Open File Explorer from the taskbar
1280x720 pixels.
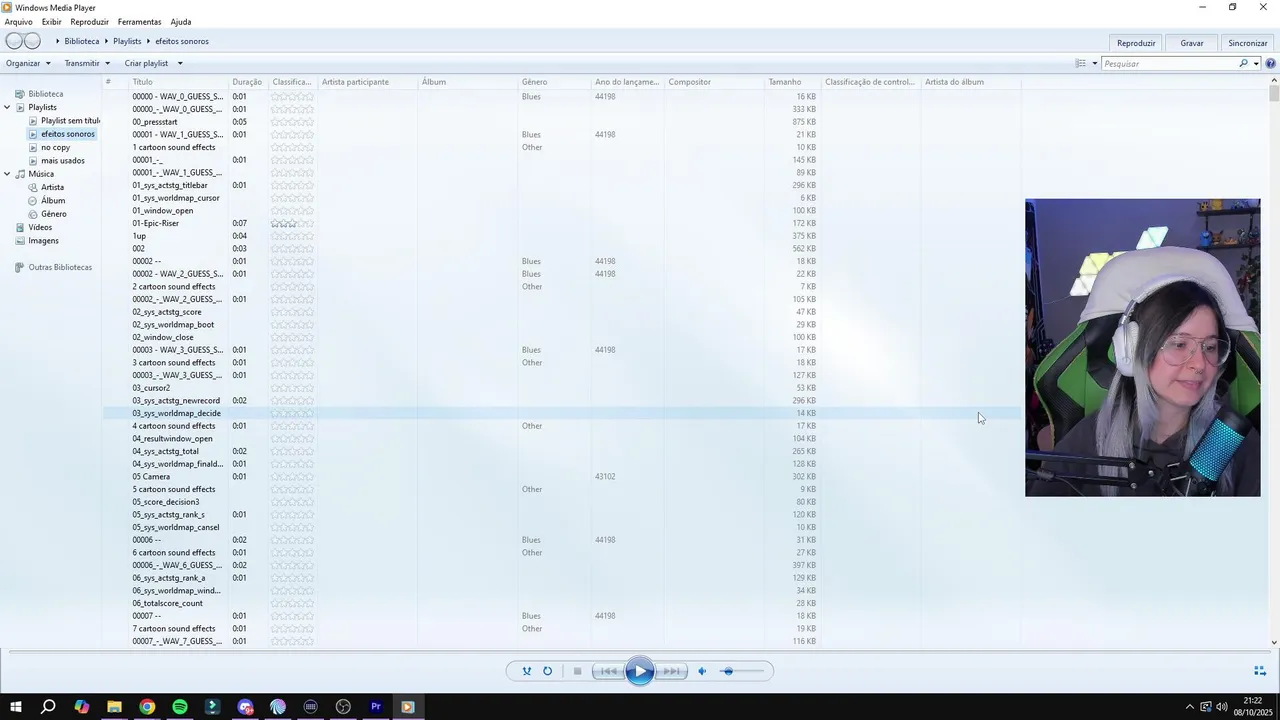coord(114,707)
